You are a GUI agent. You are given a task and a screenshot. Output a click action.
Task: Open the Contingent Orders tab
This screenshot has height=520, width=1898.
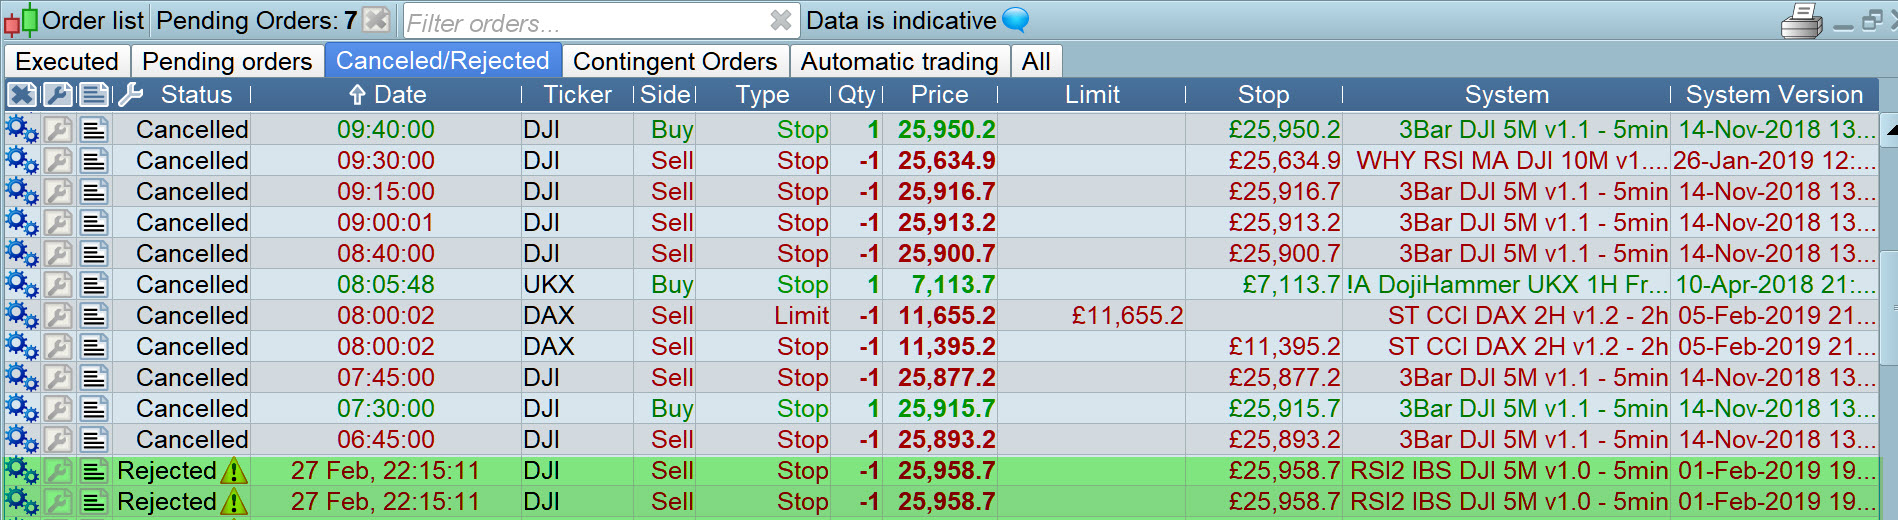(675, 62)
